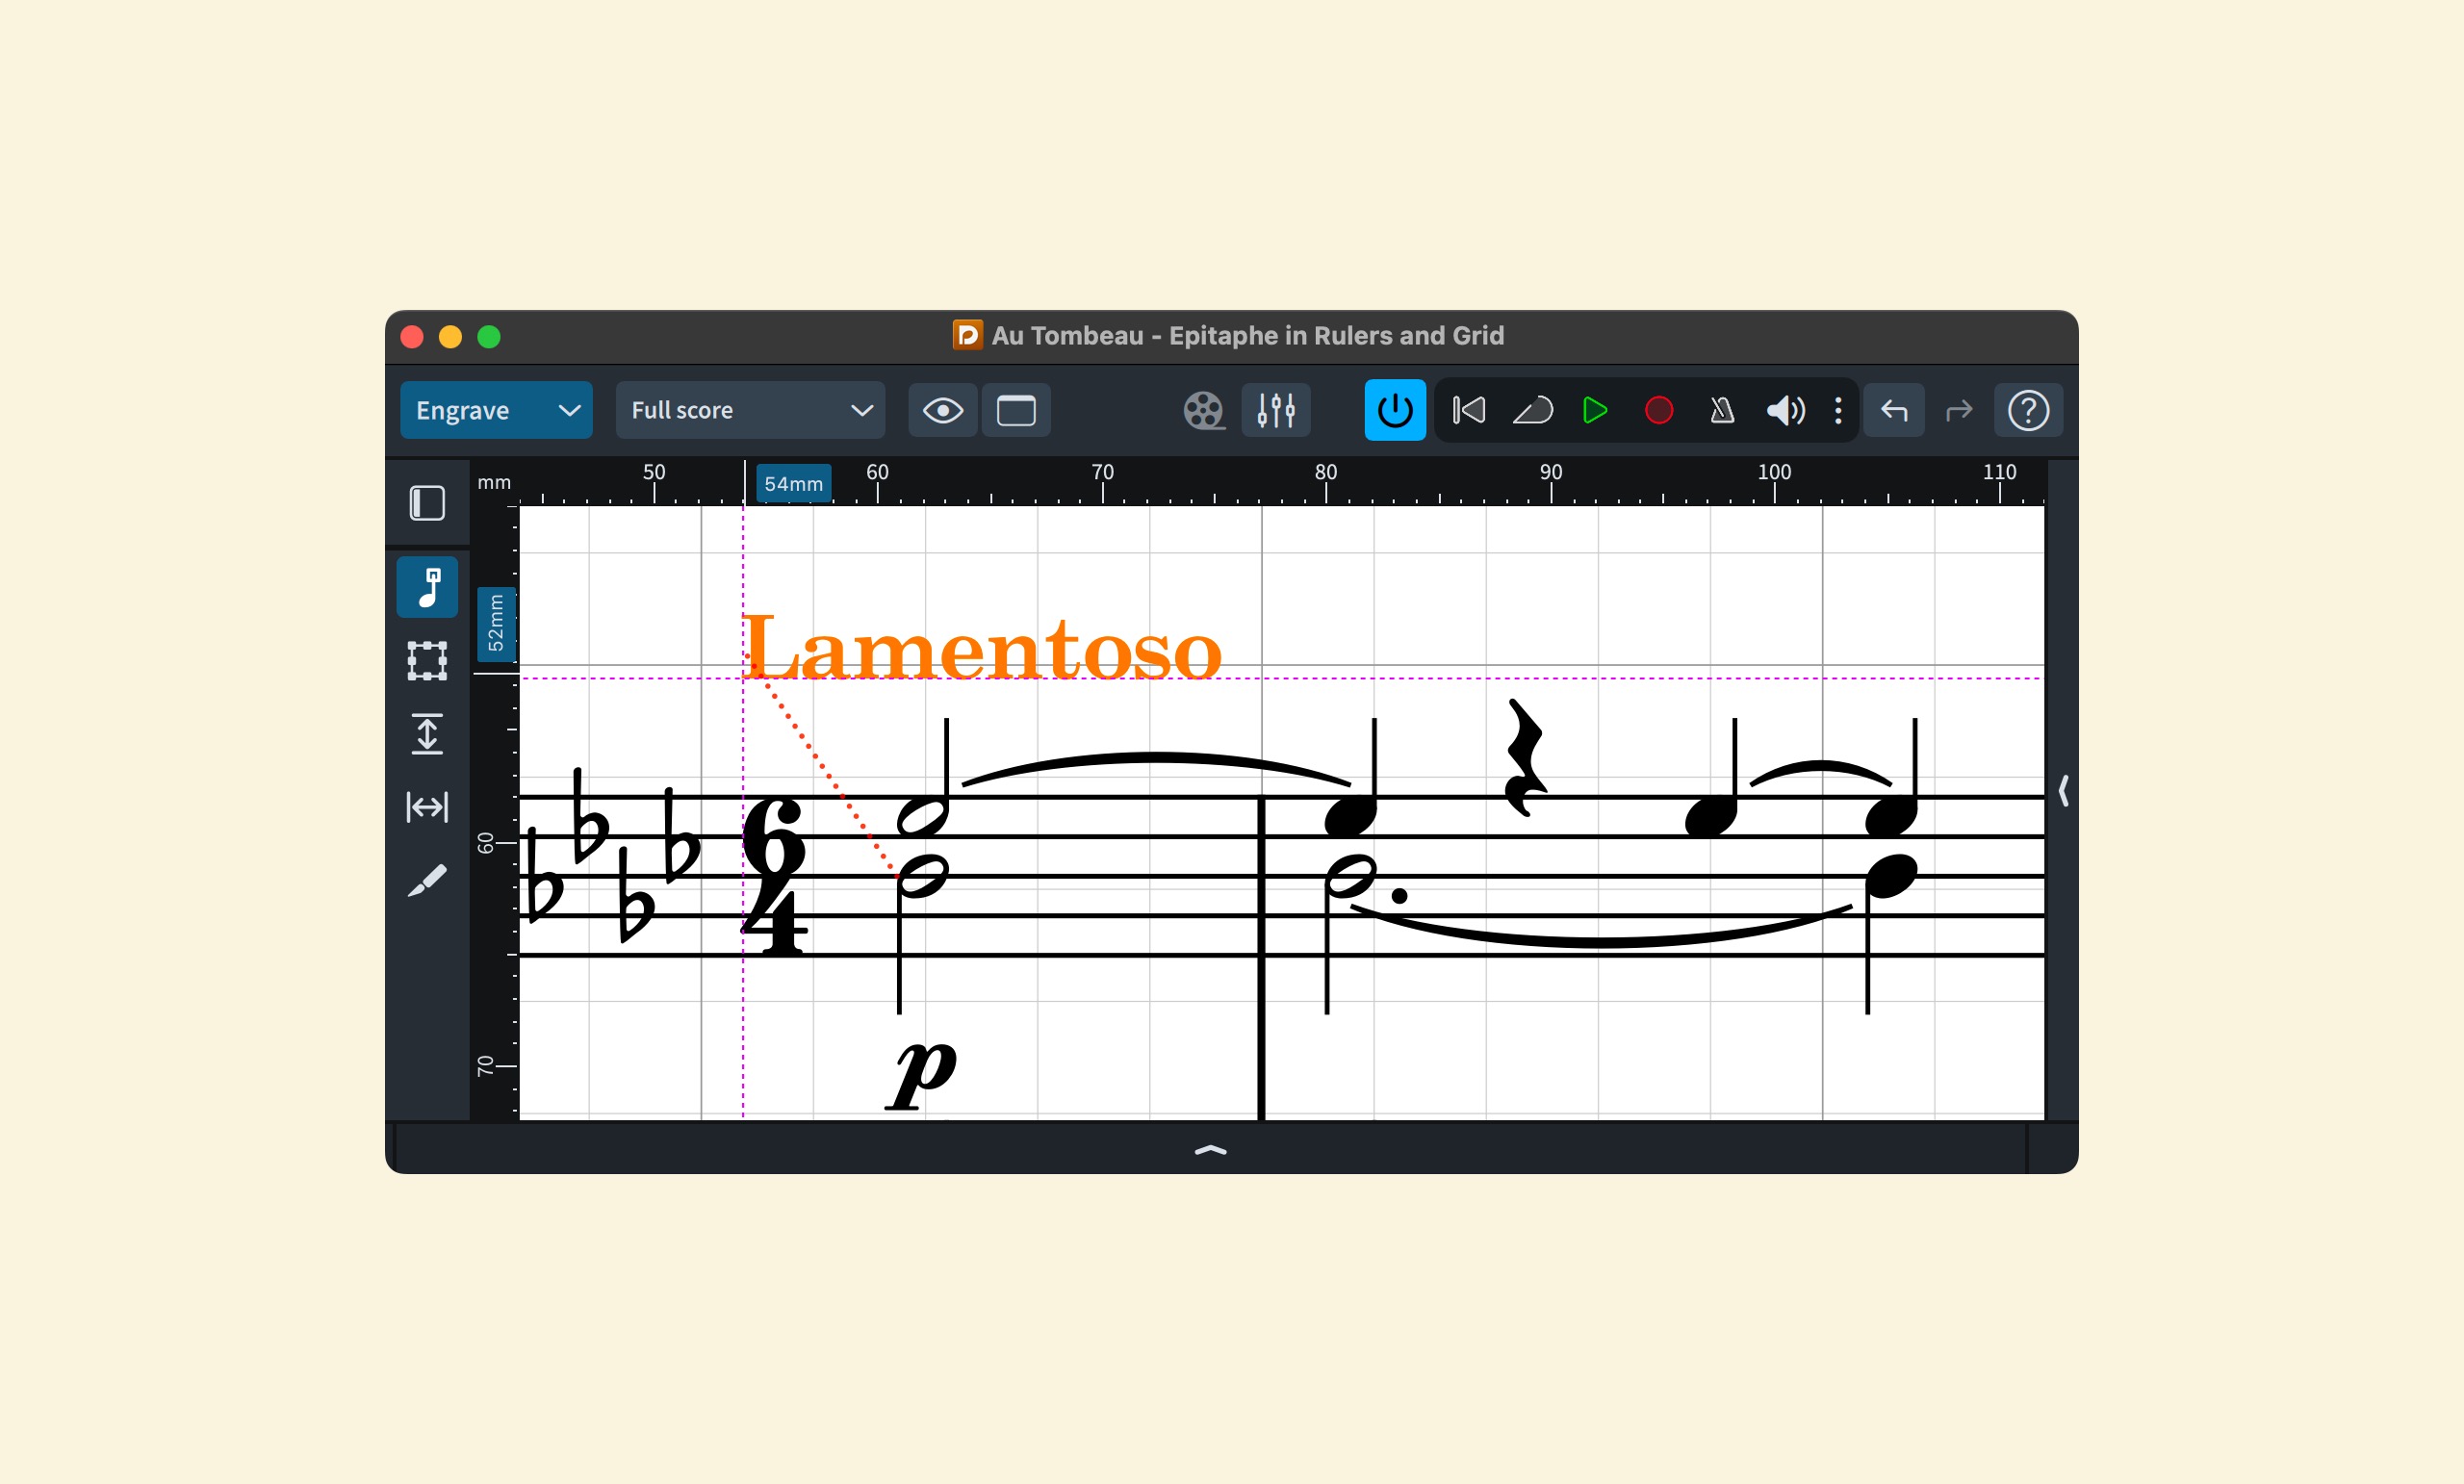Click the redo arrow
2464x1484 pixels.
click(1958, 410)
